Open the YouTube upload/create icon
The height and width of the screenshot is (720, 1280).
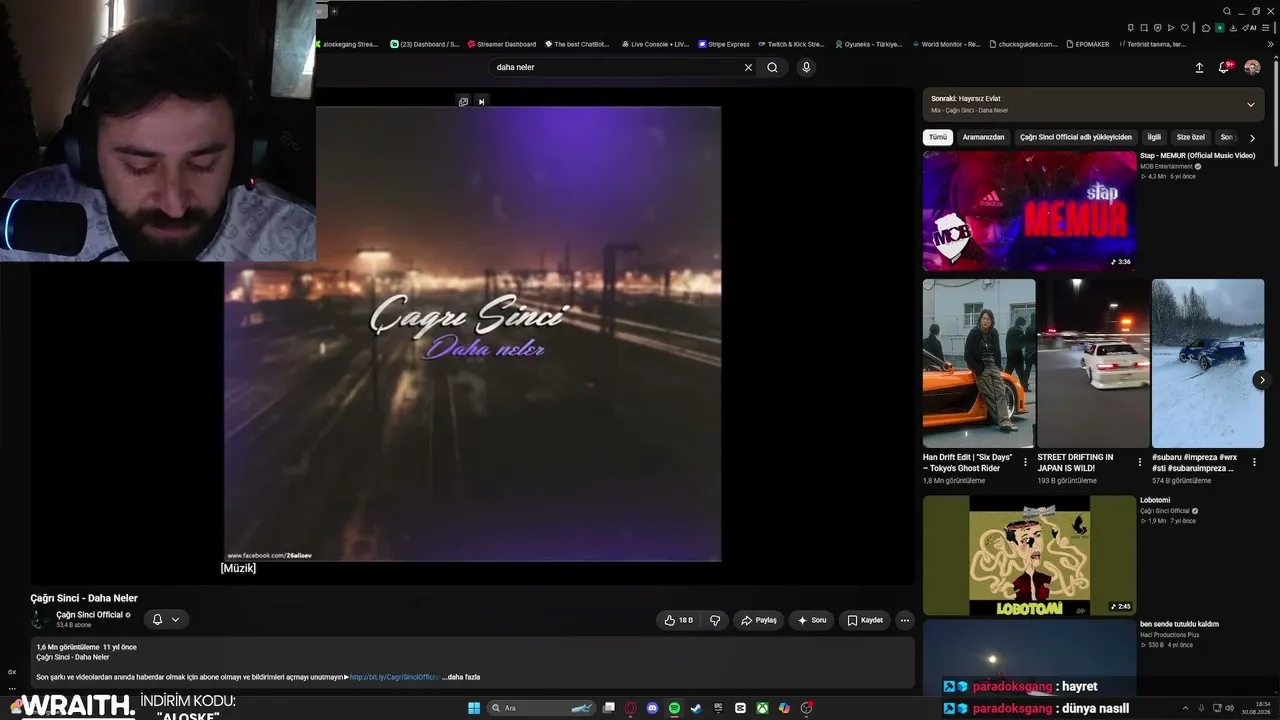click(x=1199, y=68)
